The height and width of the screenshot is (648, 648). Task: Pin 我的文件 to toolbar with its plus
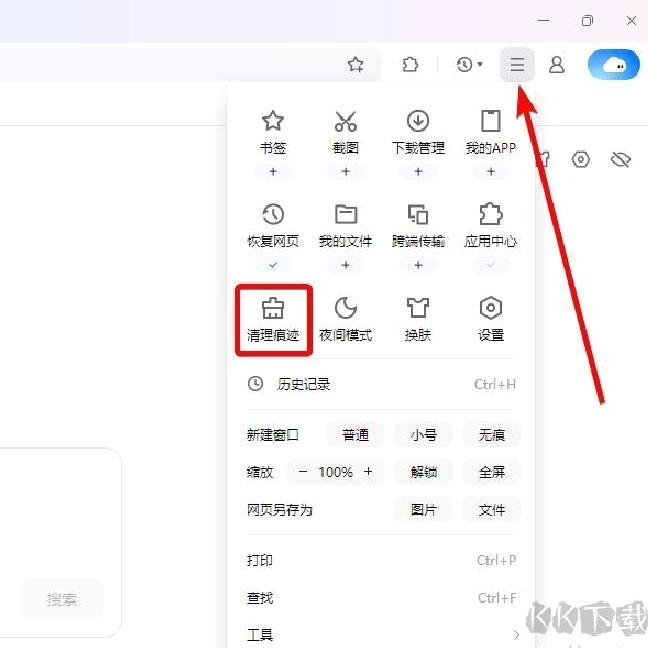point(345,265)
